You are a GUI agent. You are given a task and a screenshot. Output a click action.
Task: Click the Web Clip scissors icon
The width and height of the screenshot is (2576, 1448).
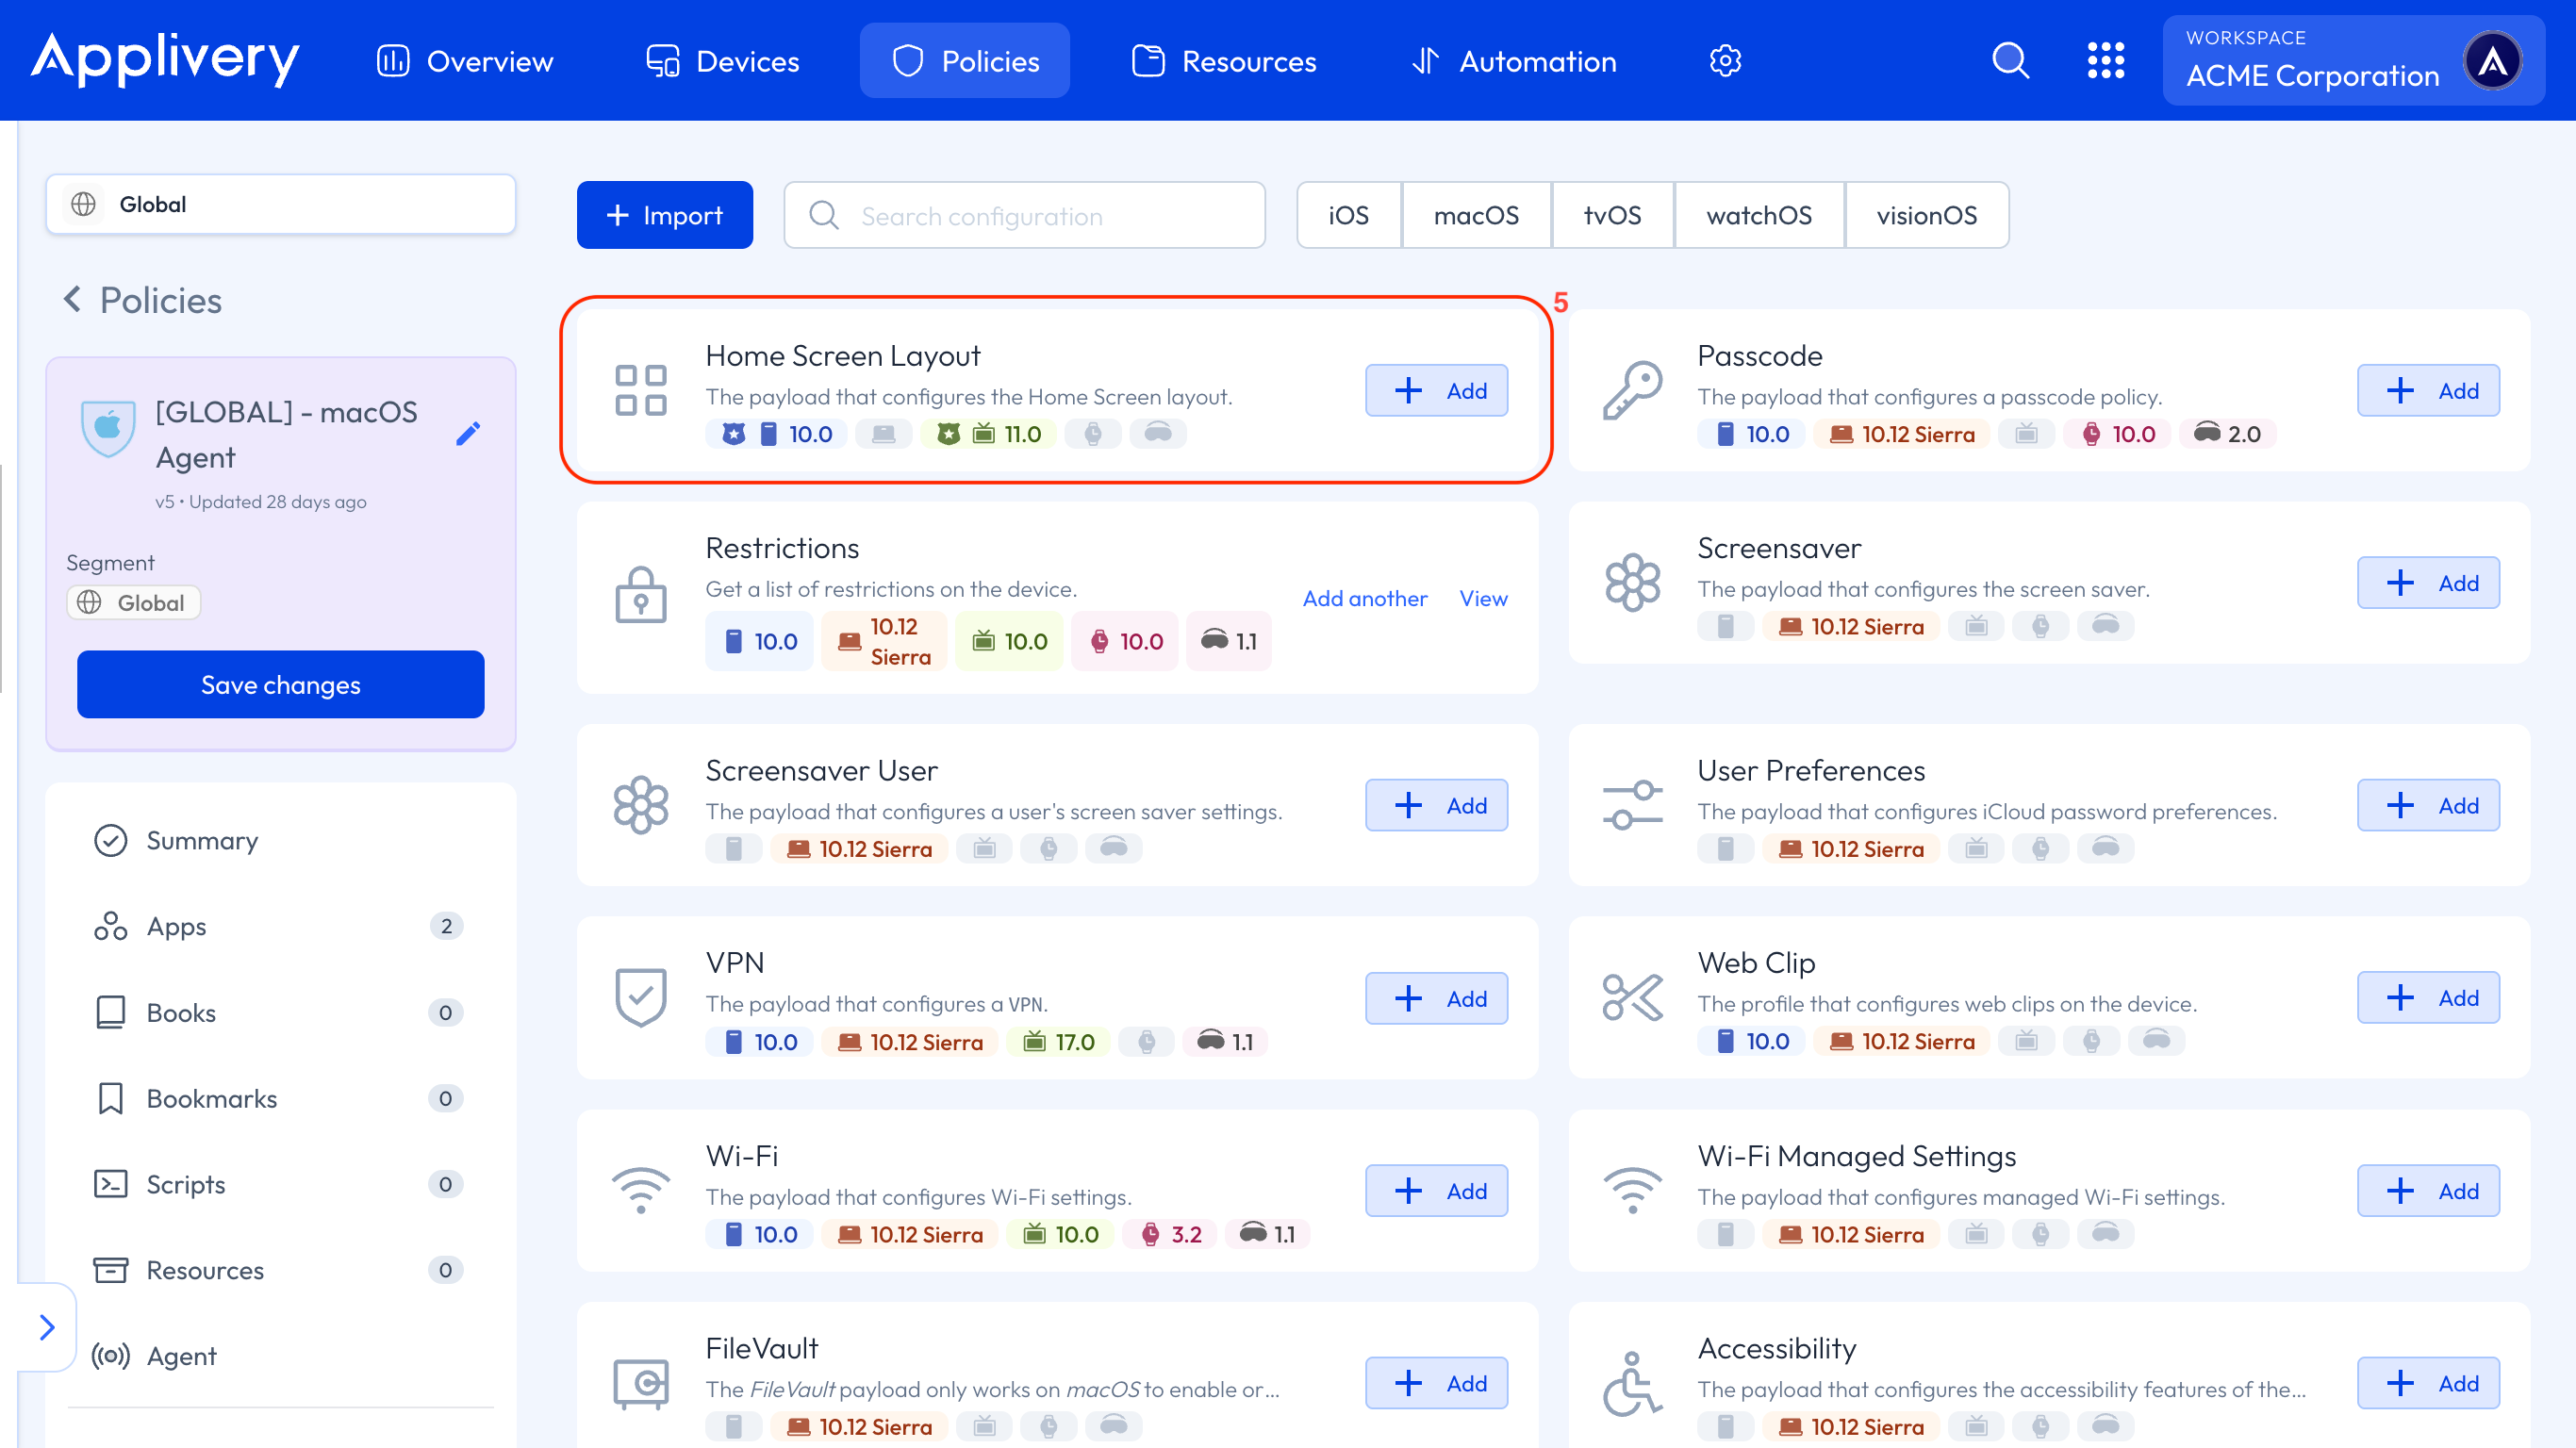click(1632, 997)
